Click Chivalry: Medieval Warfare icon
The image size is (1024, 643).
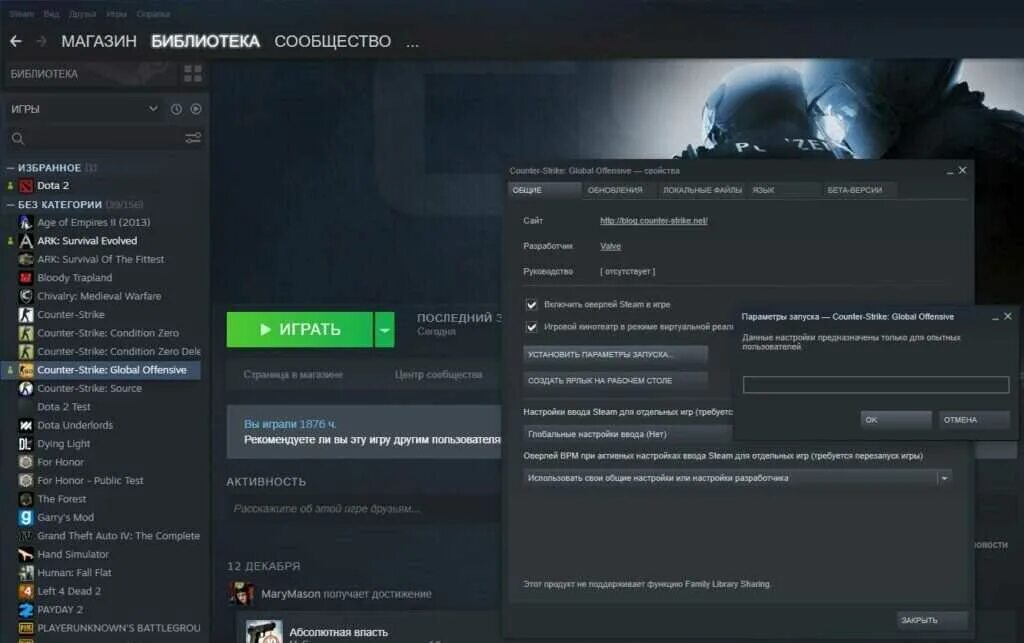(25, 296)
